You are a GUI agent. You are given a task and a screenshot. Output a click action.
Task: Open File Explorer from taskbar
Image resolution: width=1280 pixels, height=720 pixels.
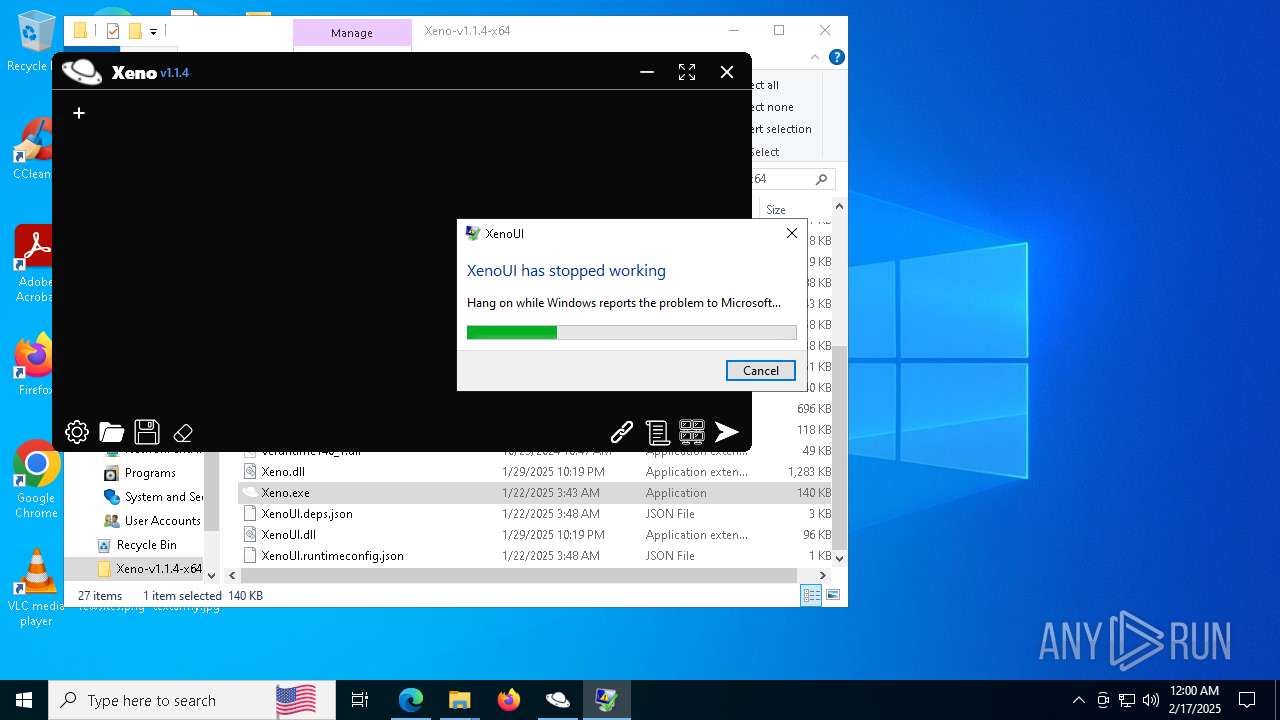point(459,700)
